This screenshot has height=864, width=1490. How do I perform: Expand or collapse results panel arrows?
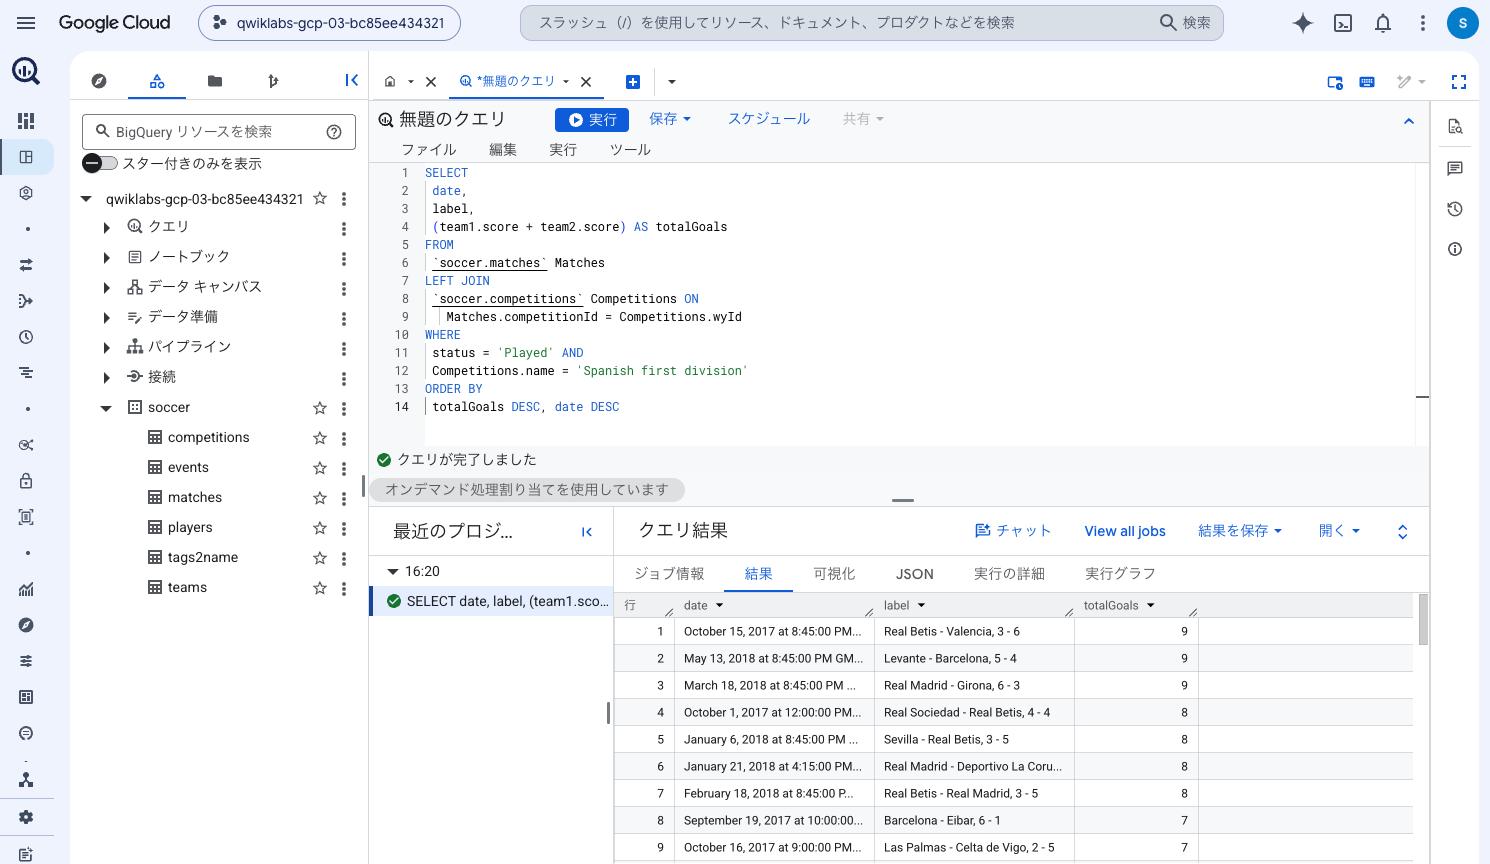(x=1402, y=532)
